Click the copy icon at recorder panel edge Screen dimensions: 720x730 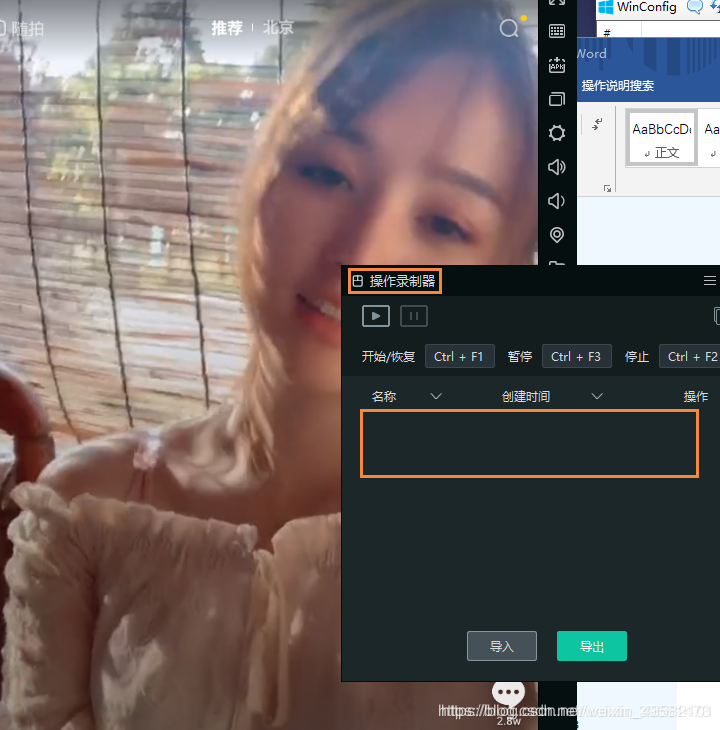[717, 316]
